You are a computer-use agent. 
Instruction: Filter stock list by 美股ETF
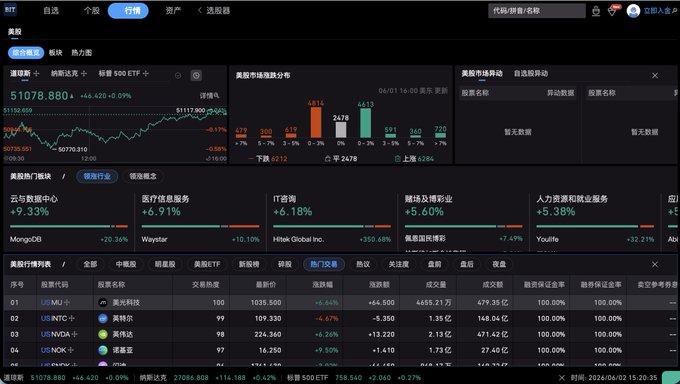(207, 264)
